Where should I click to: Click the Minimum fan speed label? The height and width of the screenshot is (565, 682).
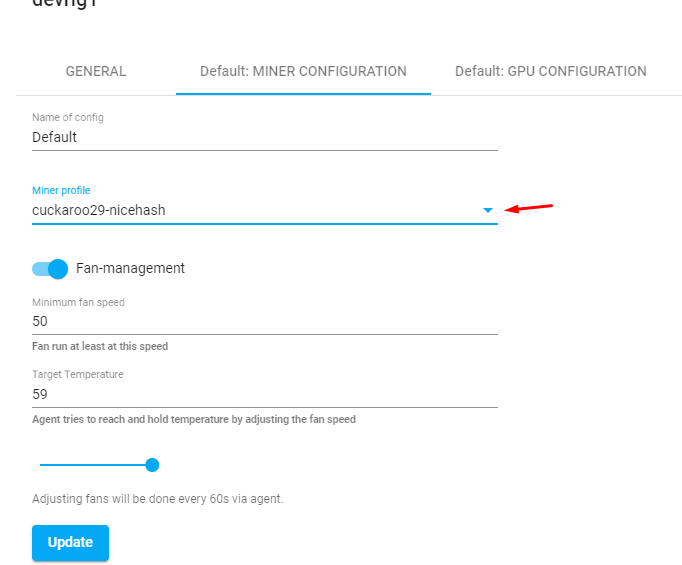pyautogui.click(x=78, y=302)
